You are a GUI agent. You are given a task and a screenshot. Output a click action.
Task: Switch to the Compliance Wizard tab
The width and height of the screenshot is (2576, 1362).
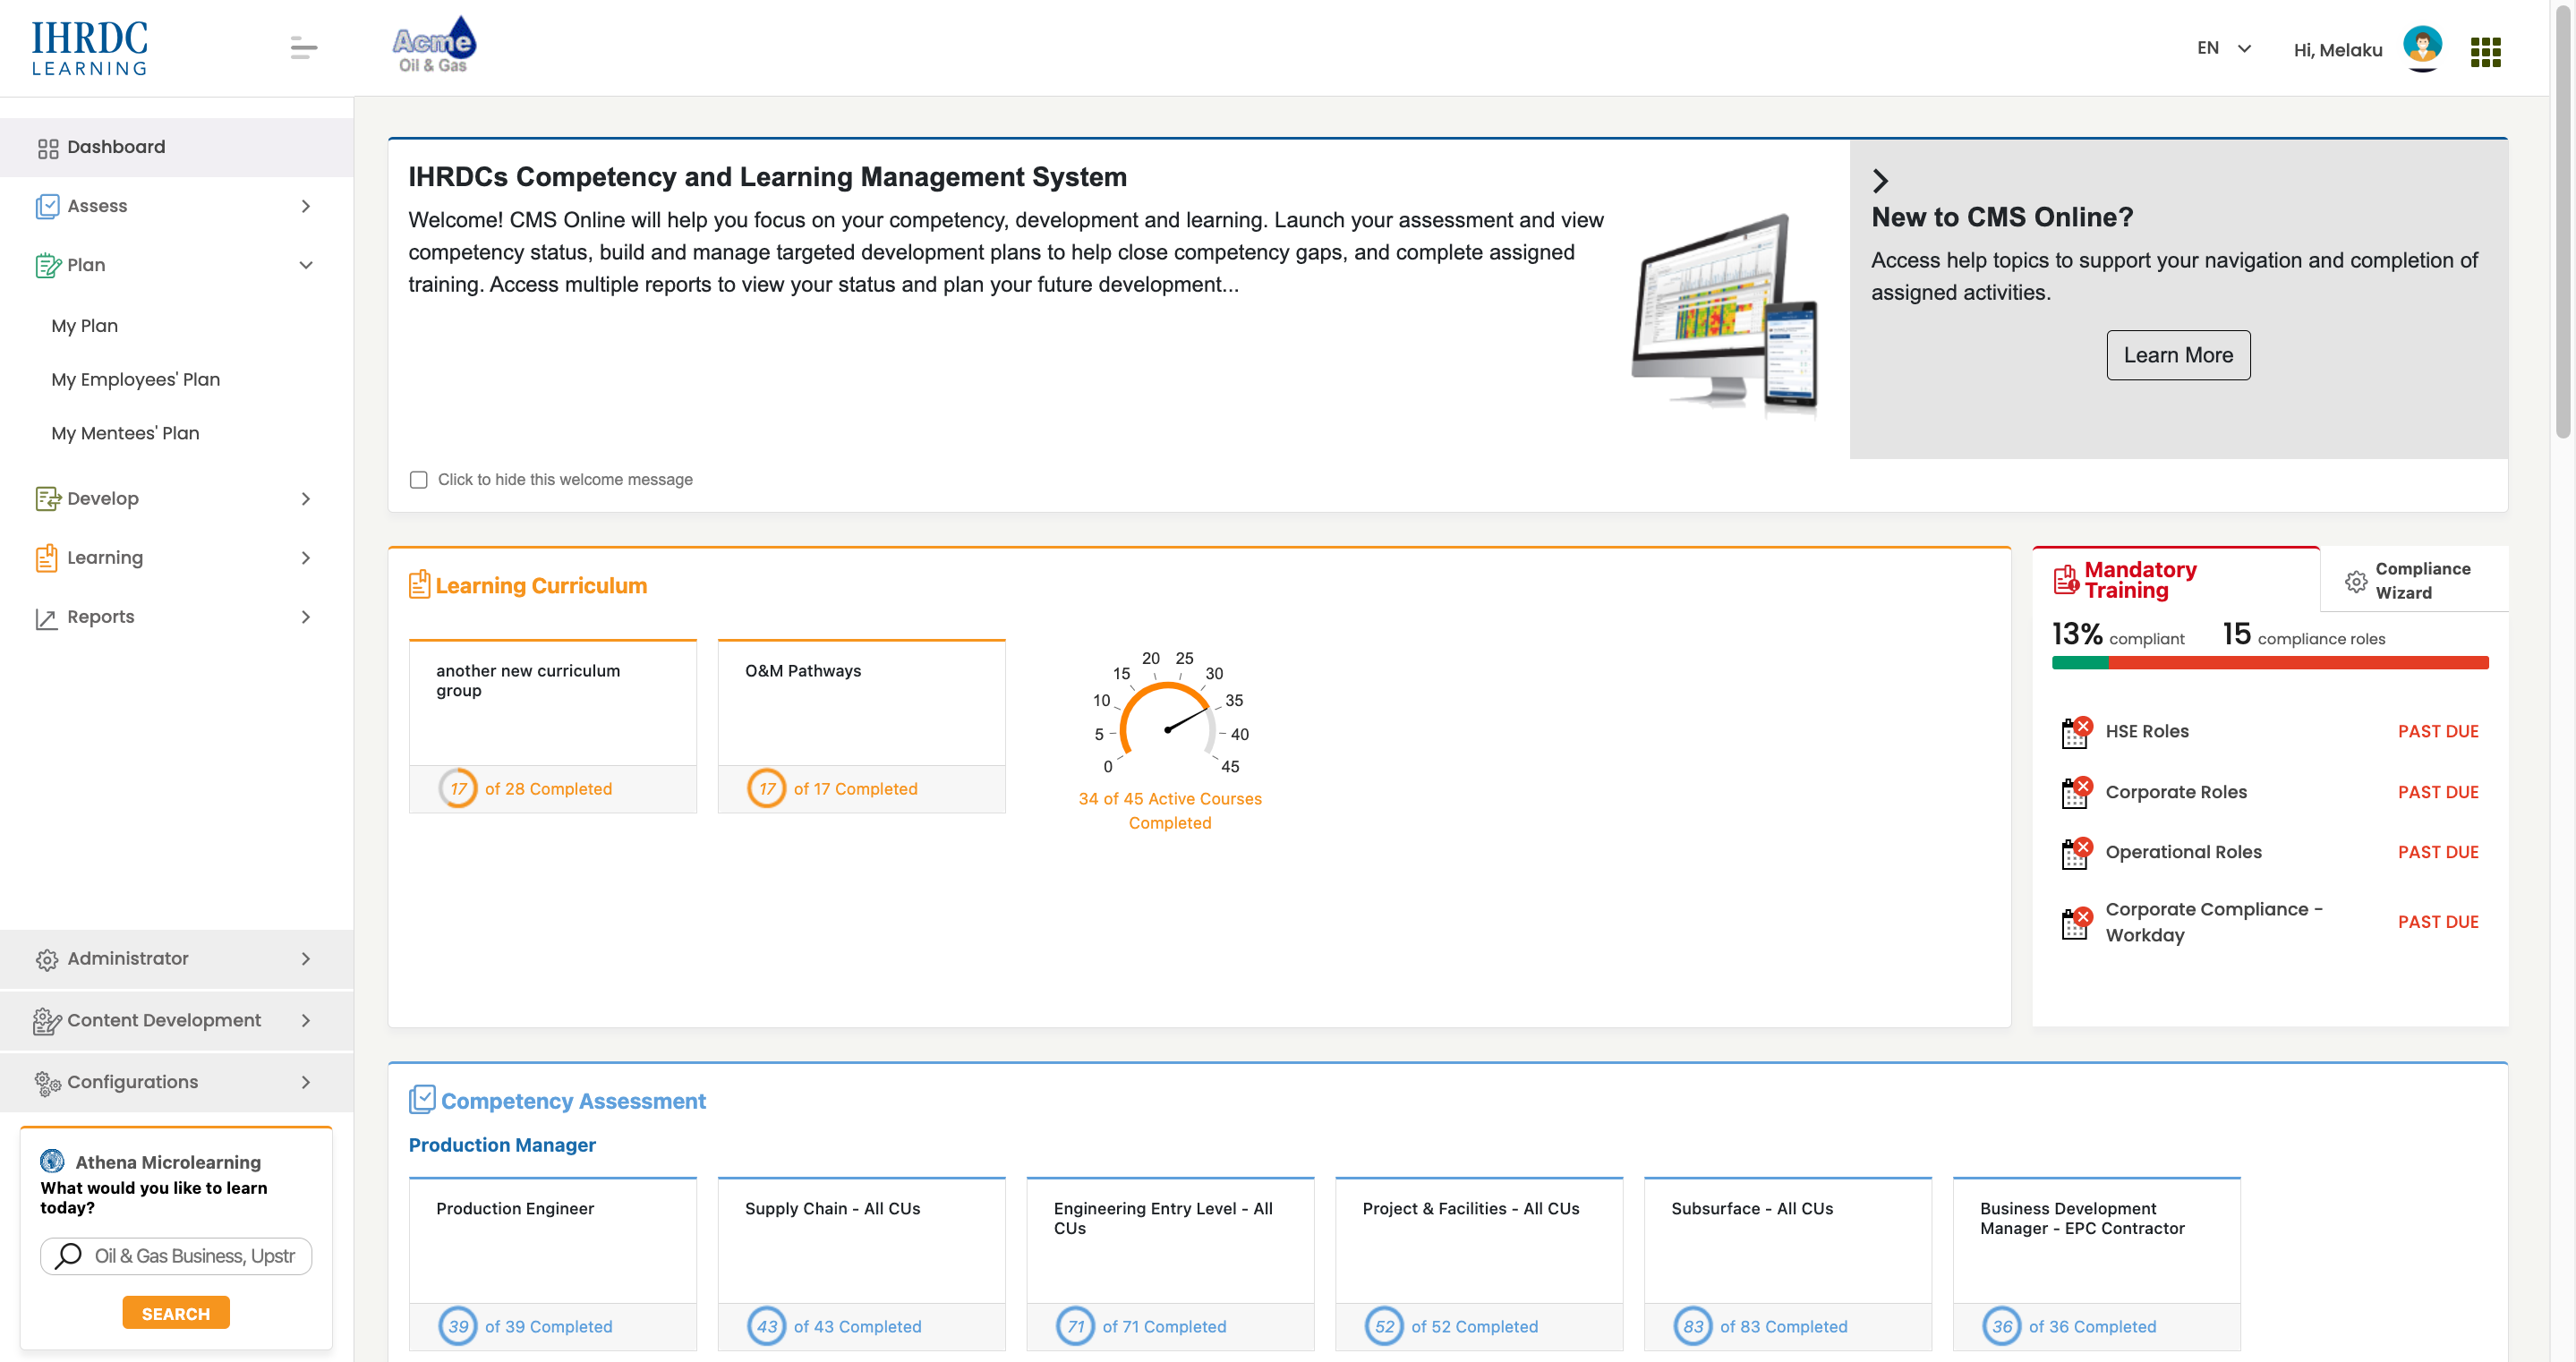click(2413, 580)
